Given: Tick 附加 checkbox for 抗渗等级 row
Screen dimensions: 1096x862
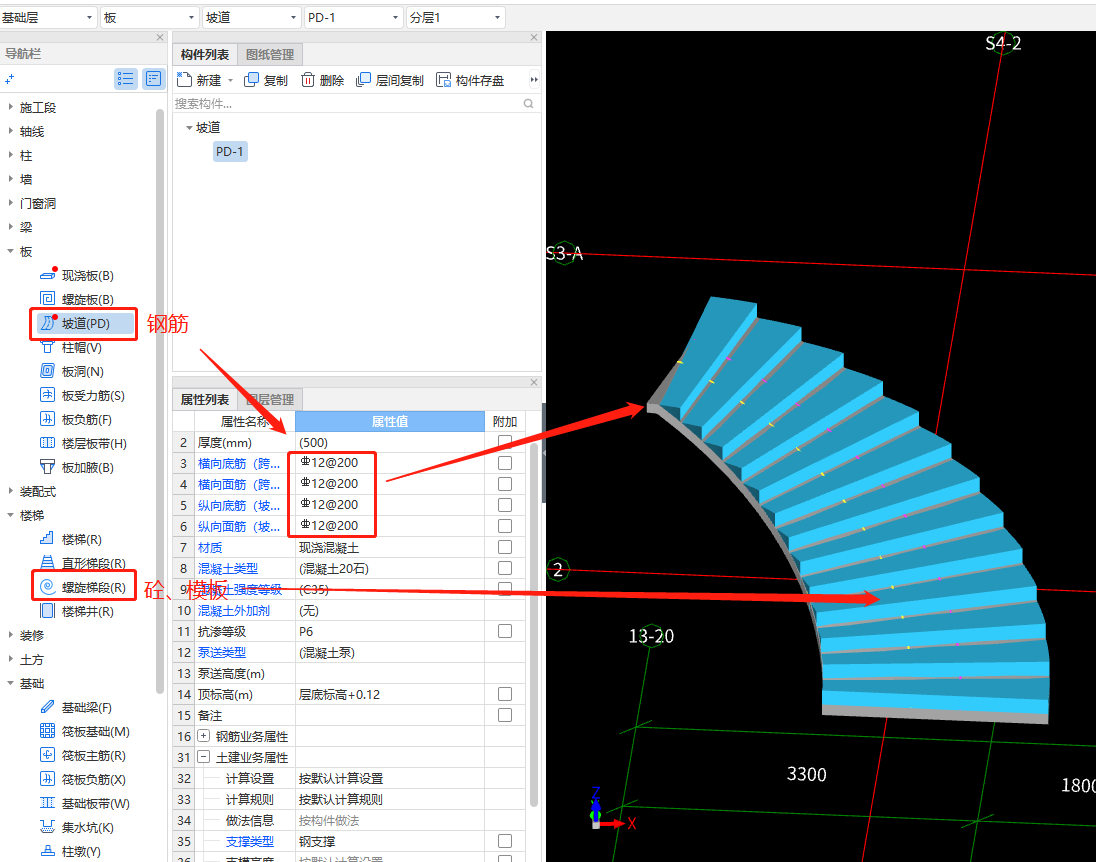Looking at the screenshot, I should [x=505, y=631].
